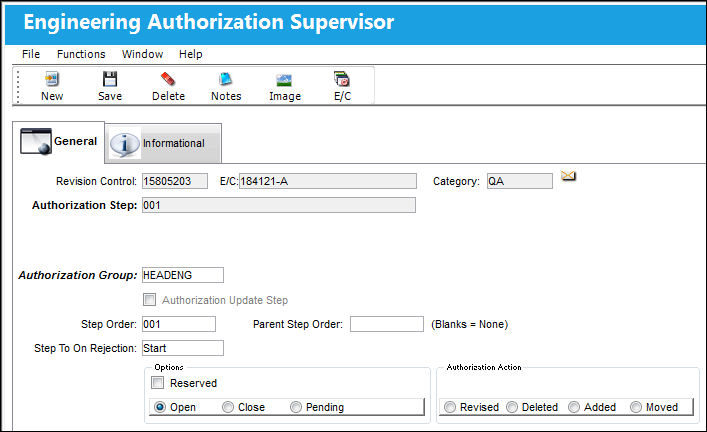Switch to the Informational tab label

(x=174, y=143)
